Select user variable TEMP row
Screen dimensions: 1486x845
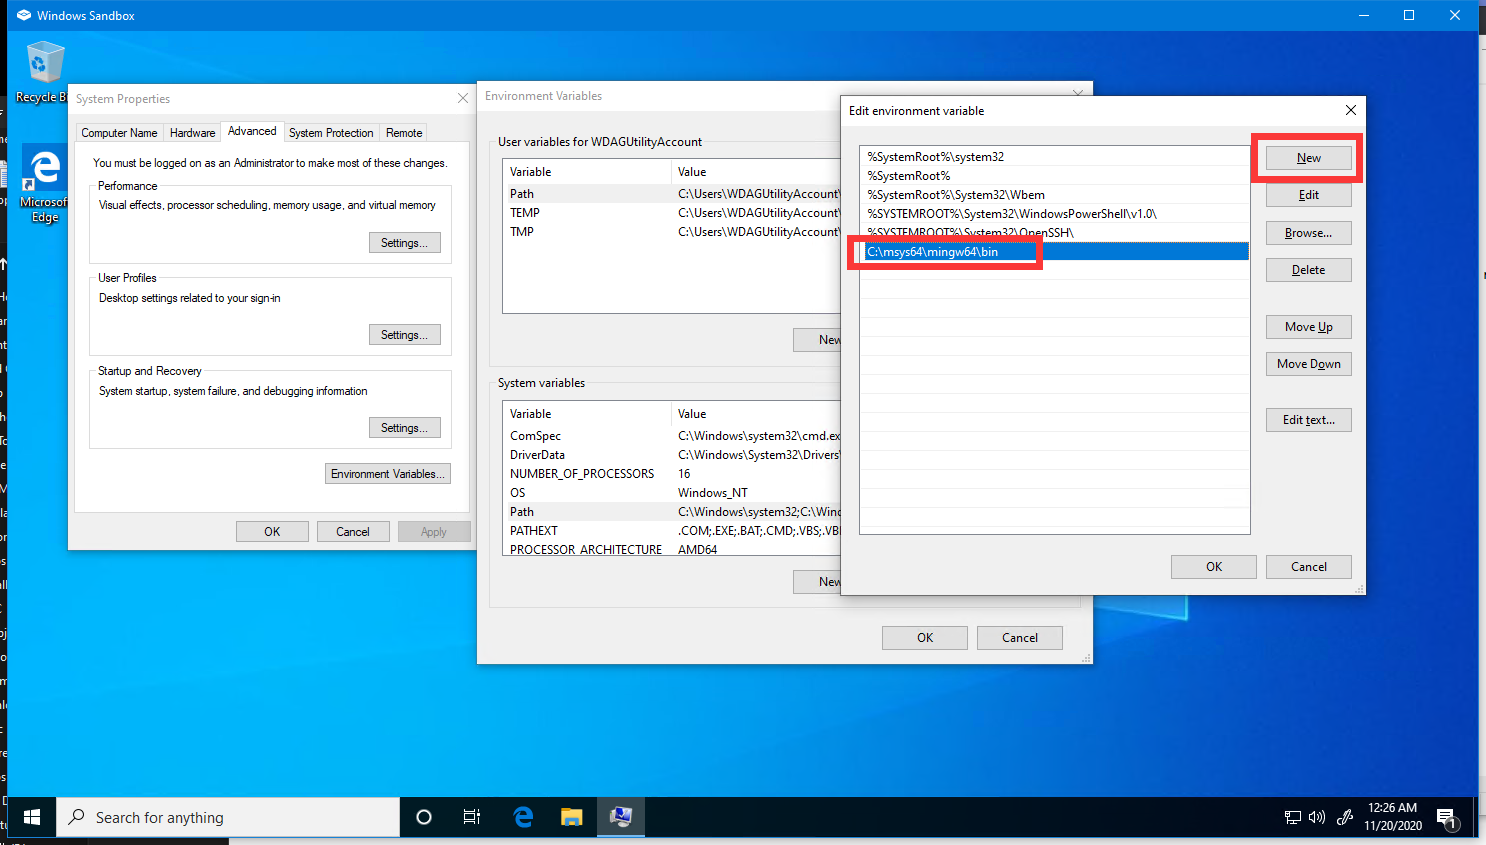point(674,213)
